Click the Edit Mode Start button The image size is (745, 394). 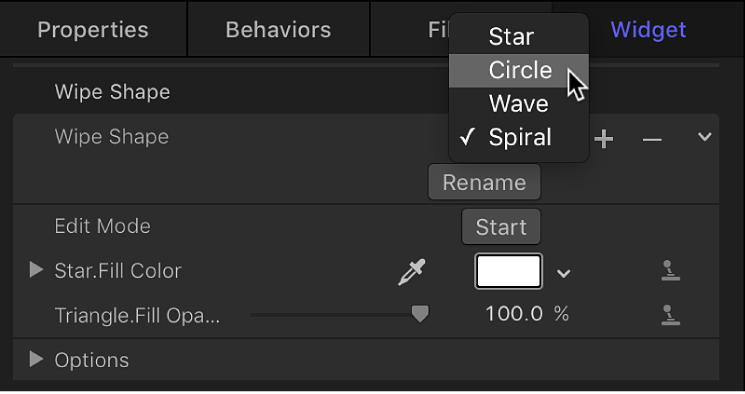pyautogui.click(x=501, y=227)
